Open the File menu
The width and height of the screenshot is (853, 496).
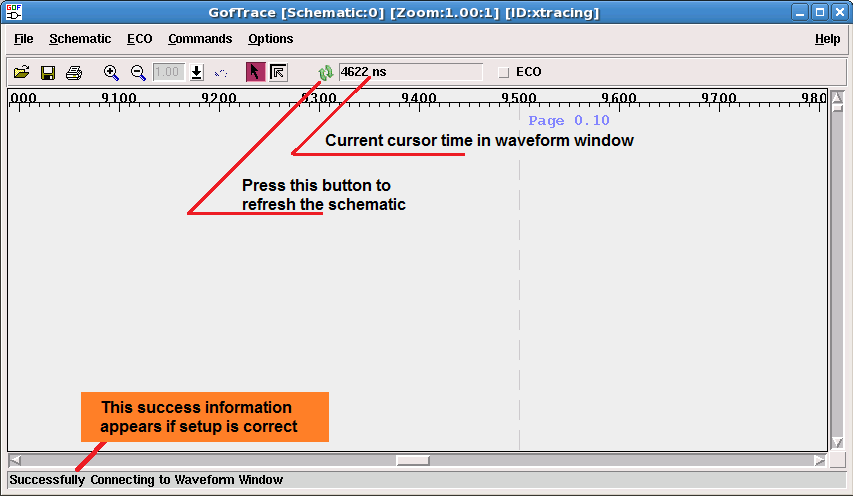tap(23, 39)
